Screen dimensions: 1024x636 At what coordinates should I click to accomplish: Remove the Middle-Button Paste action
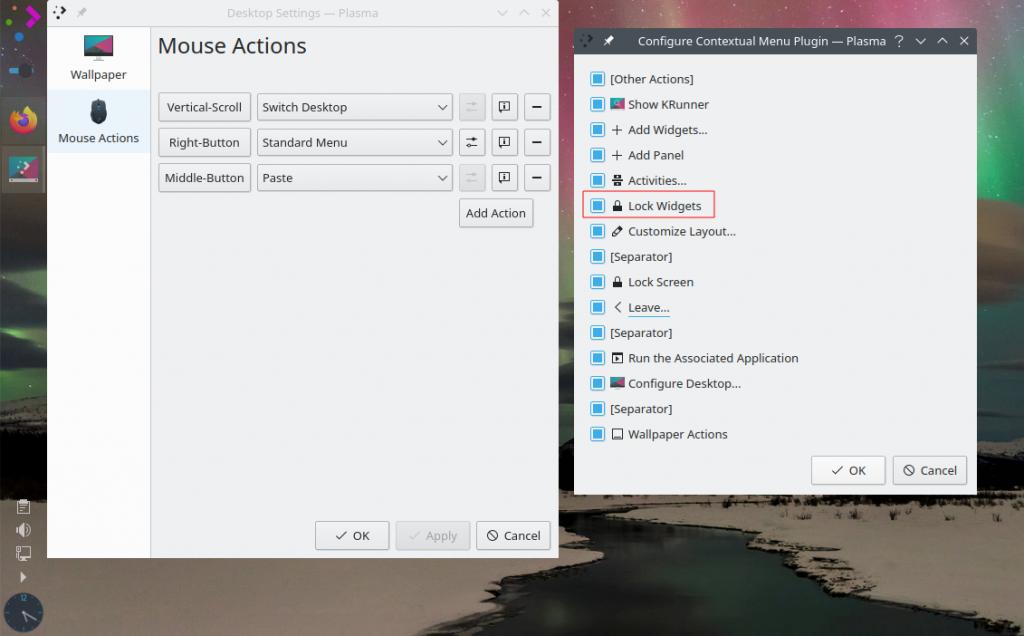pyautogui.click(x=538, y=178)
